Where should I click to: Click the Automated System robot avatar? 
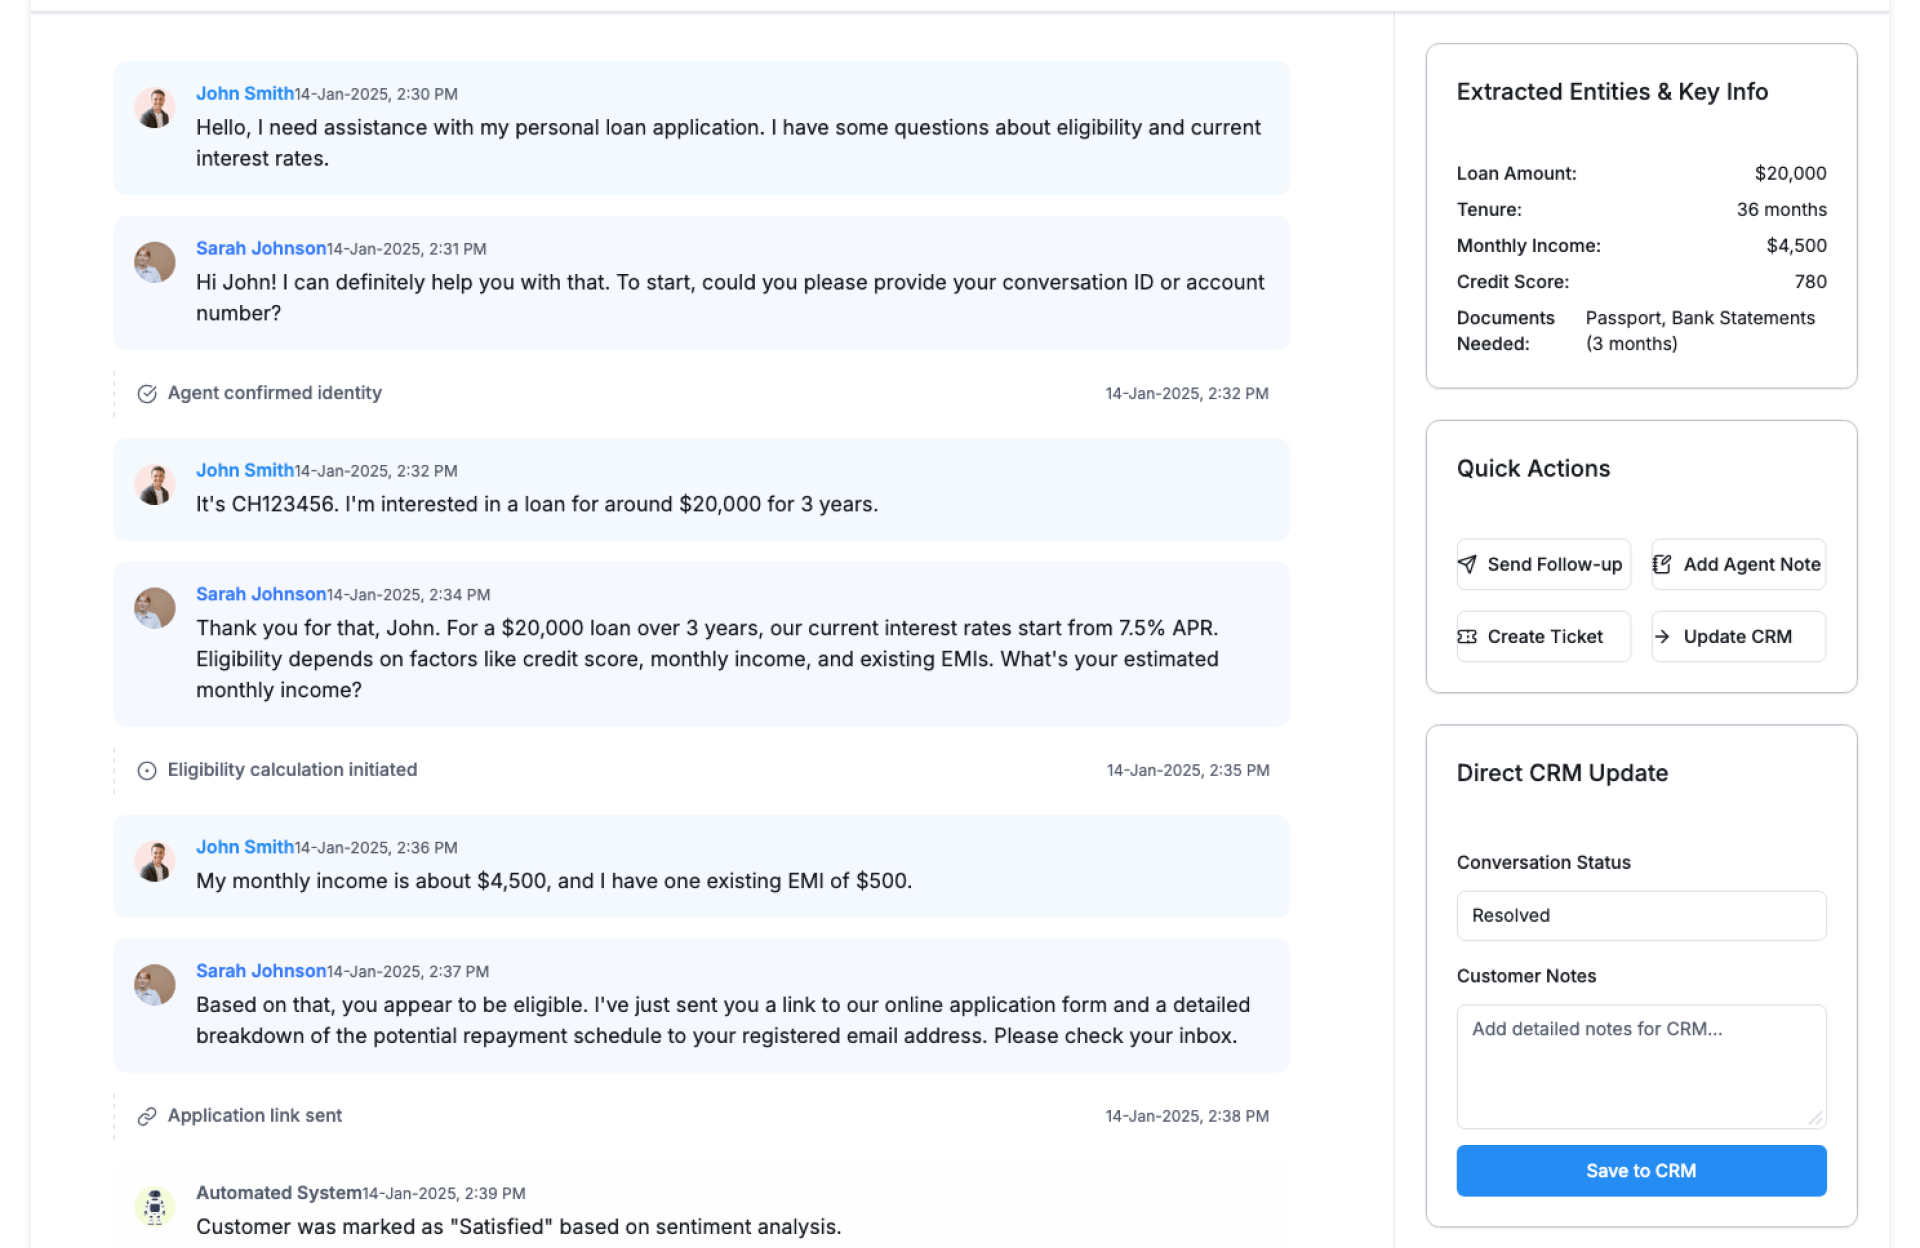click(x=155, y=1206)
